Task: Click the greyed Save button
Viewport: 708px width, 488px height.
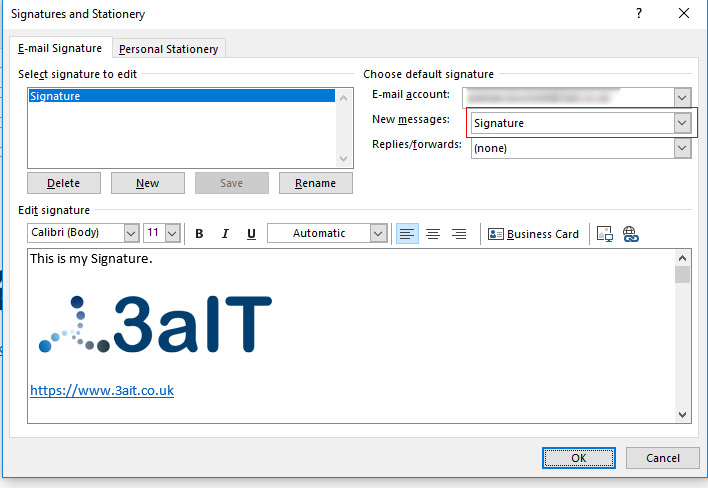Action: click(232, 183)
